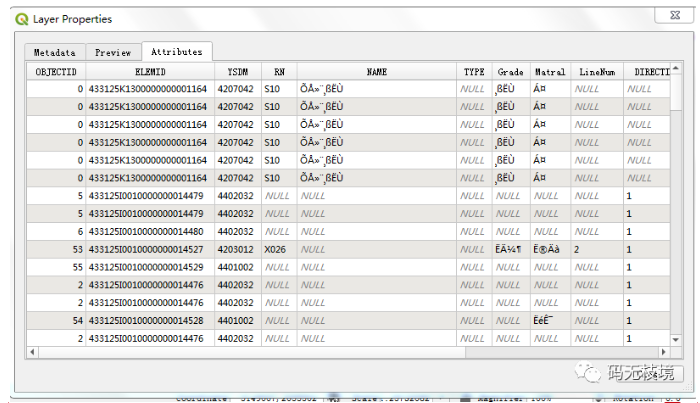Select DIRECTI value 1 in OBJECTID 53 row
Screen dimensions: 700x403
click(x=647, y=249)
